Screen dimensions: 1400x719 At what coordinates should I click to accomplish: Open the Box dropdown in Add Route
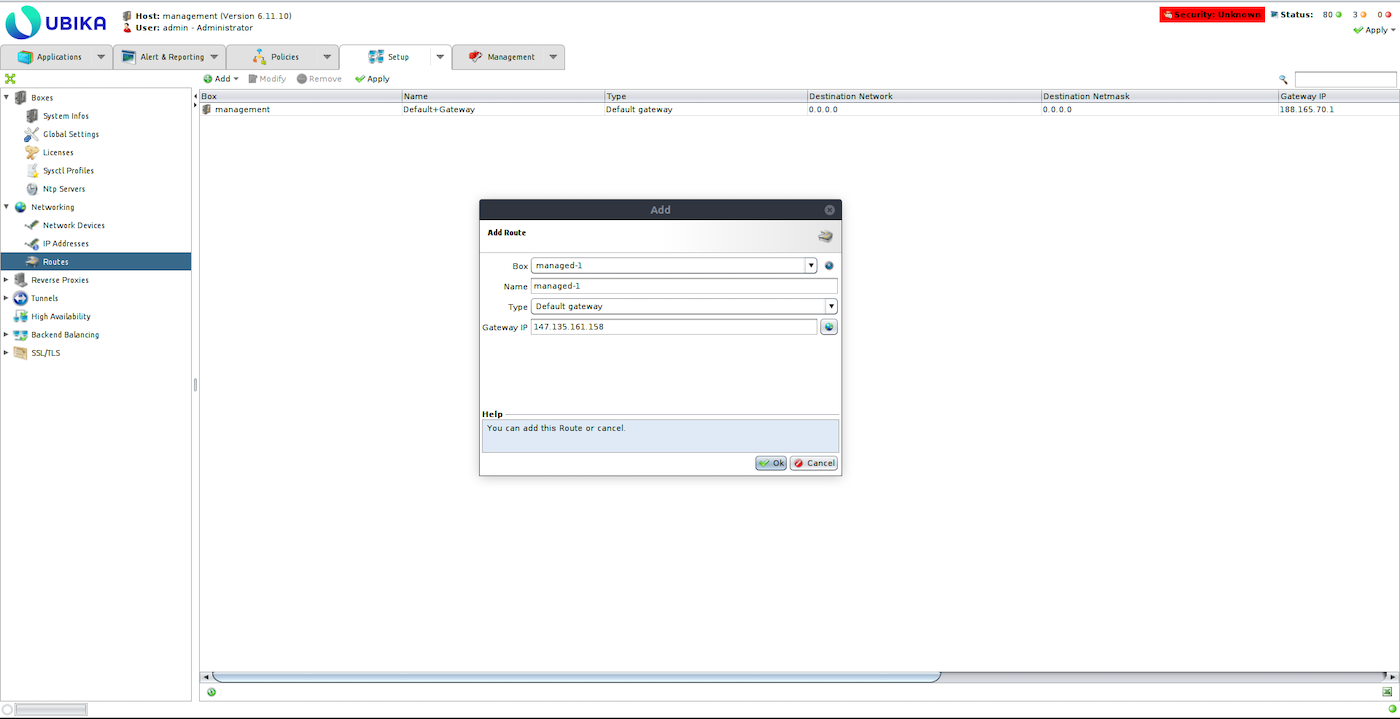coord(811,266)
